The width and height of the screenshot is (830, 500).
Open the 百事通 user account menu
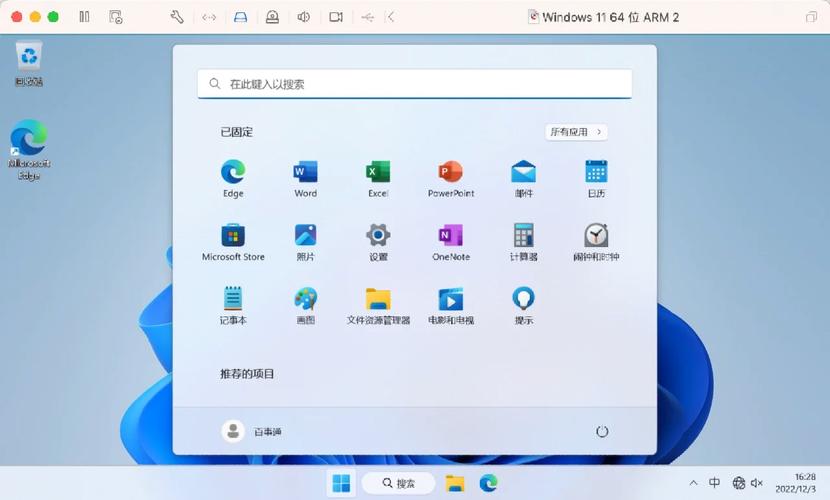coord(251,431)
